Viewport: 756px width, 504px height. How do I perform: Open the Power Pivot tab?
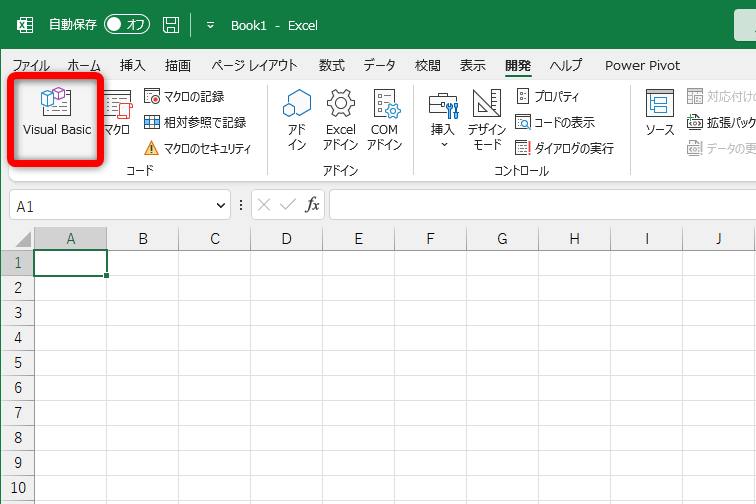pyautogui.click(x=642, y=65)
